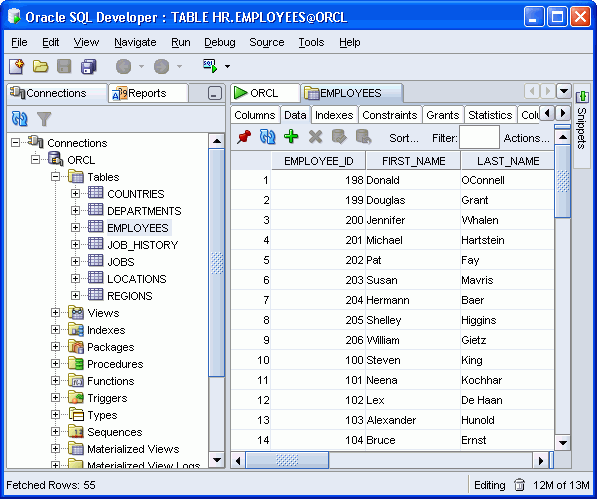Click the Snippets panel icon

point(582,96)
